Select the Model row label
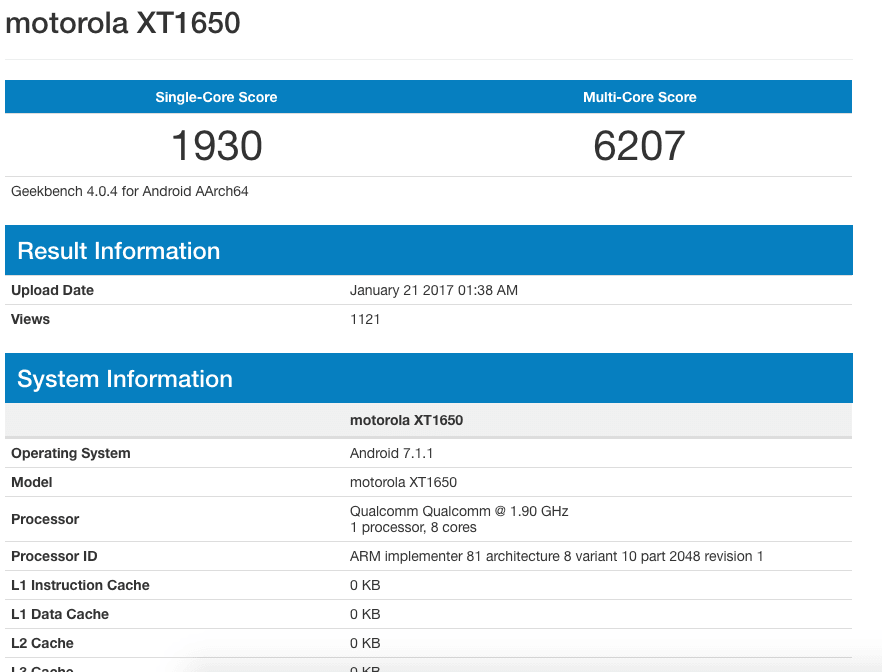Viewport: 882px width, 672px height. click(x=32, y=482)
